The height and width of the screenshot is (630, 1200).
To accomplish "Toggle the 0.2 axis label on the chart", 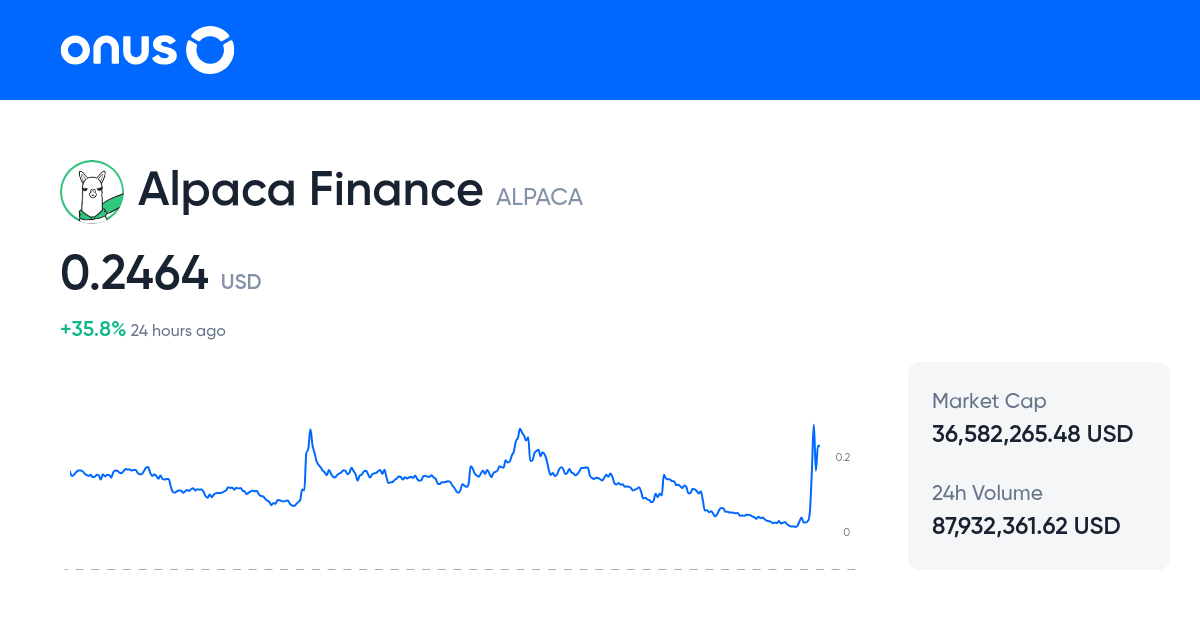I will click(x=844, y=457).
